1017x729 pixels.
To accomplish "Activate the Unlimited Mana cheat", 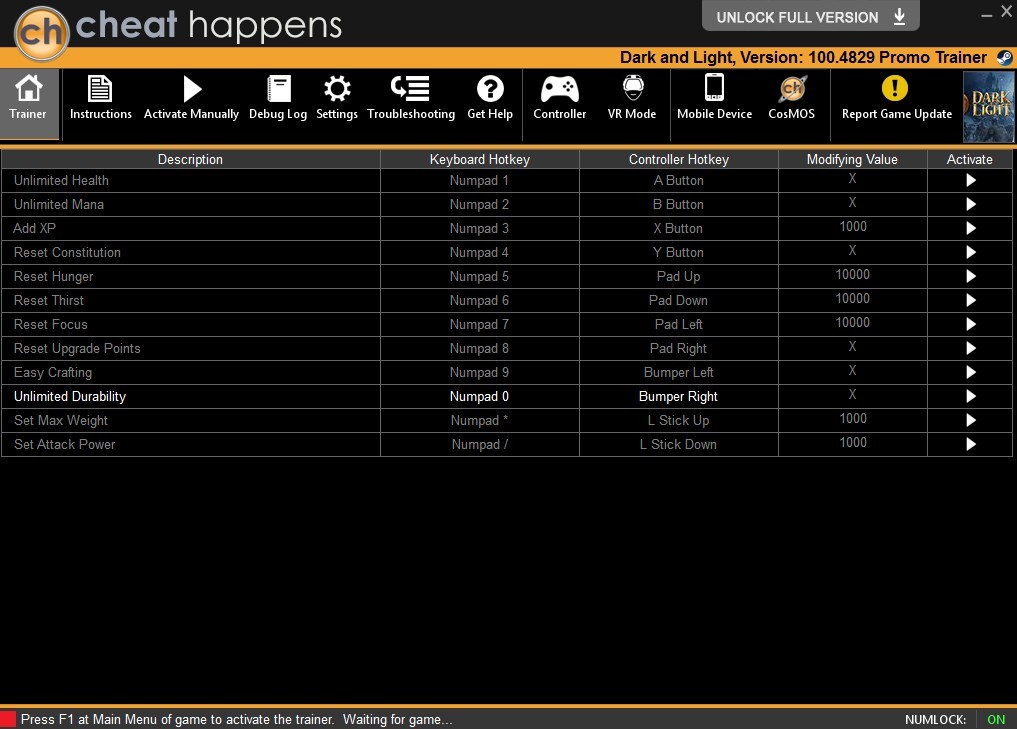I will click(x=970, y=204).
